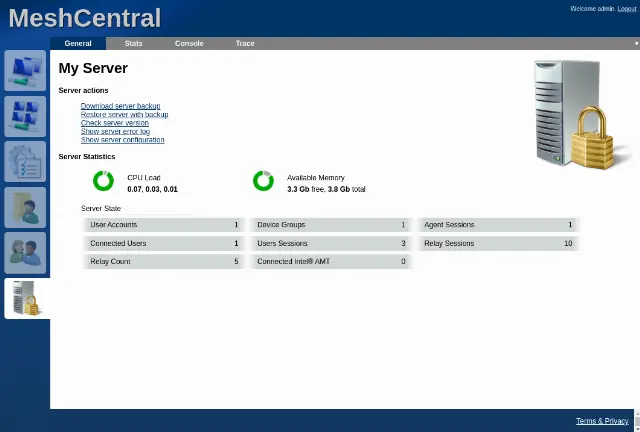
Task: Click the Welcome admin text
Action: tap(593, 9)
